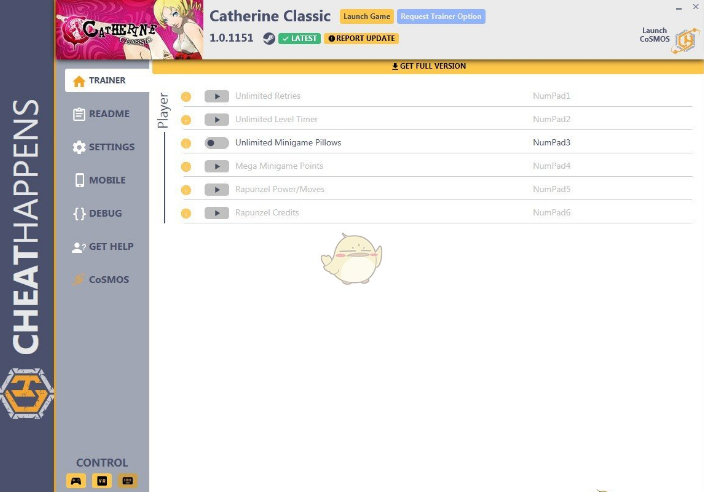Open the MOBILE section

pyautogui.click(x=100, y=180)
